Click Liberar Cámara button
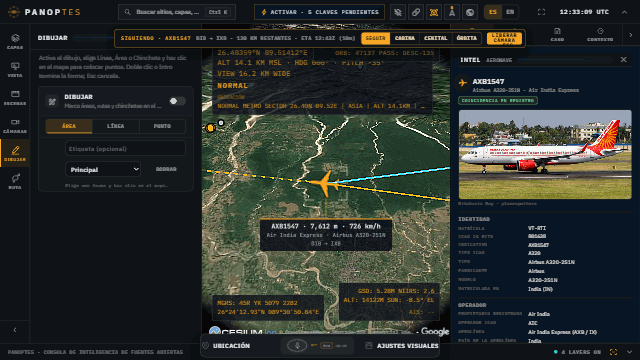Image resolution: width=640 pixels, height=360 pixels. (x=504, y=38)
